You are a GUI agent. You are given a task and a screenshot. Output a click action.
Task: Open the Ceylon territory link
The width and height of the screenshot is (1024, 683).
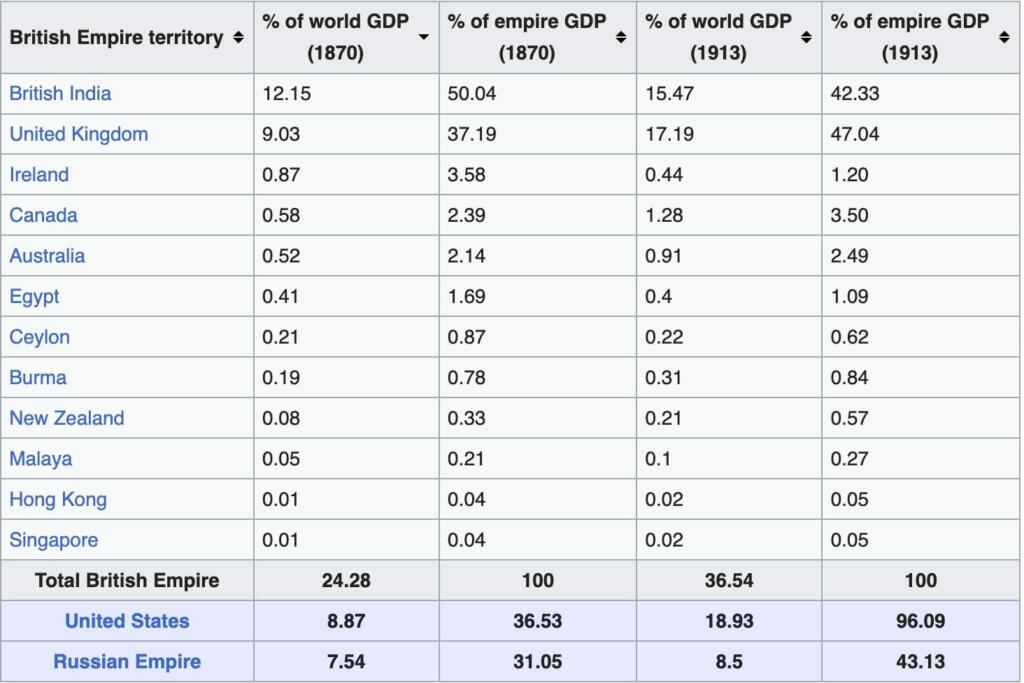[x=39, y=337]
